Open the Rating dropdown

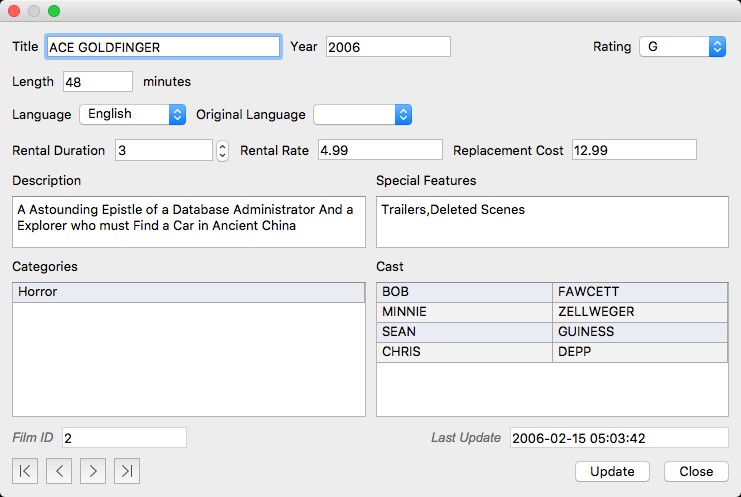[682, 46]
